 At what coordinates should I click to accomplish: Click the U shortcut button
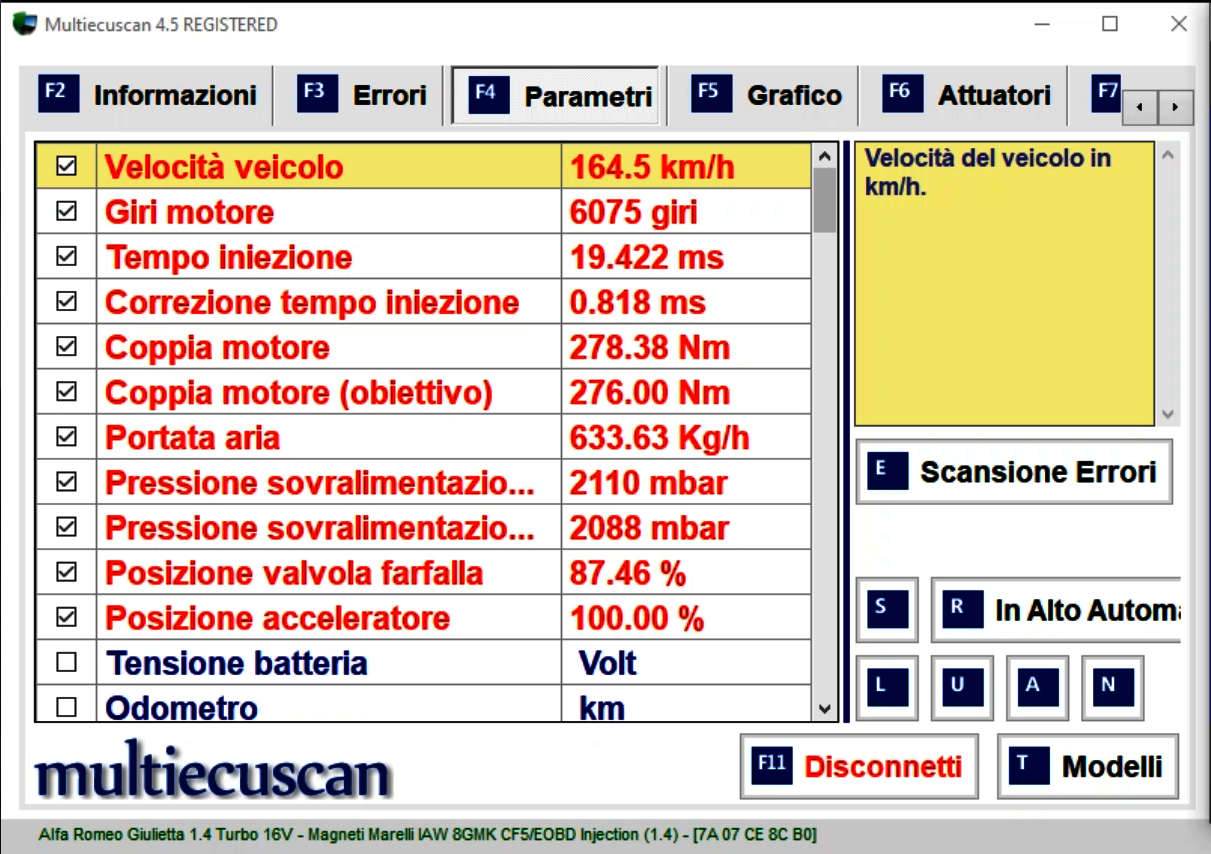tap(962, 688)
